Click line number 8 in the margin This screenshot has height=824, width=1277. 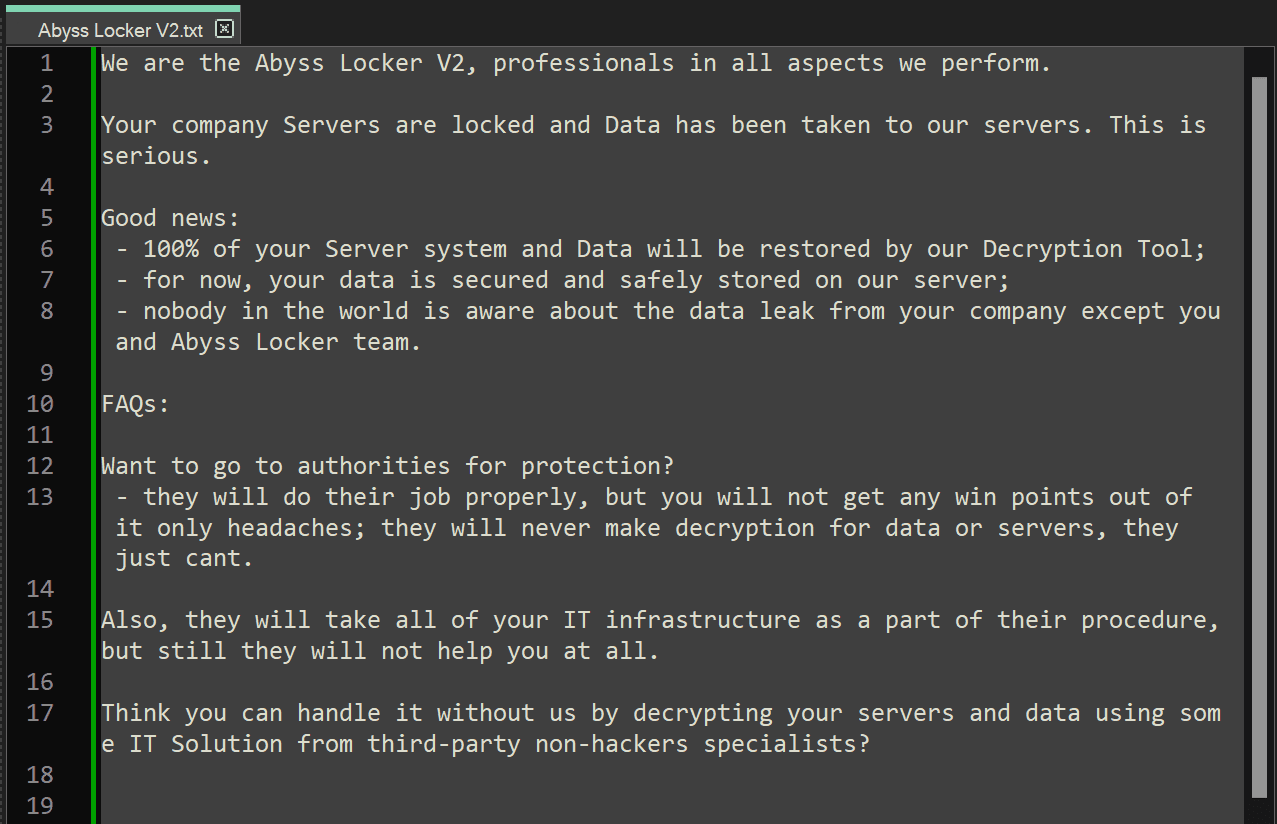point(46,311)
